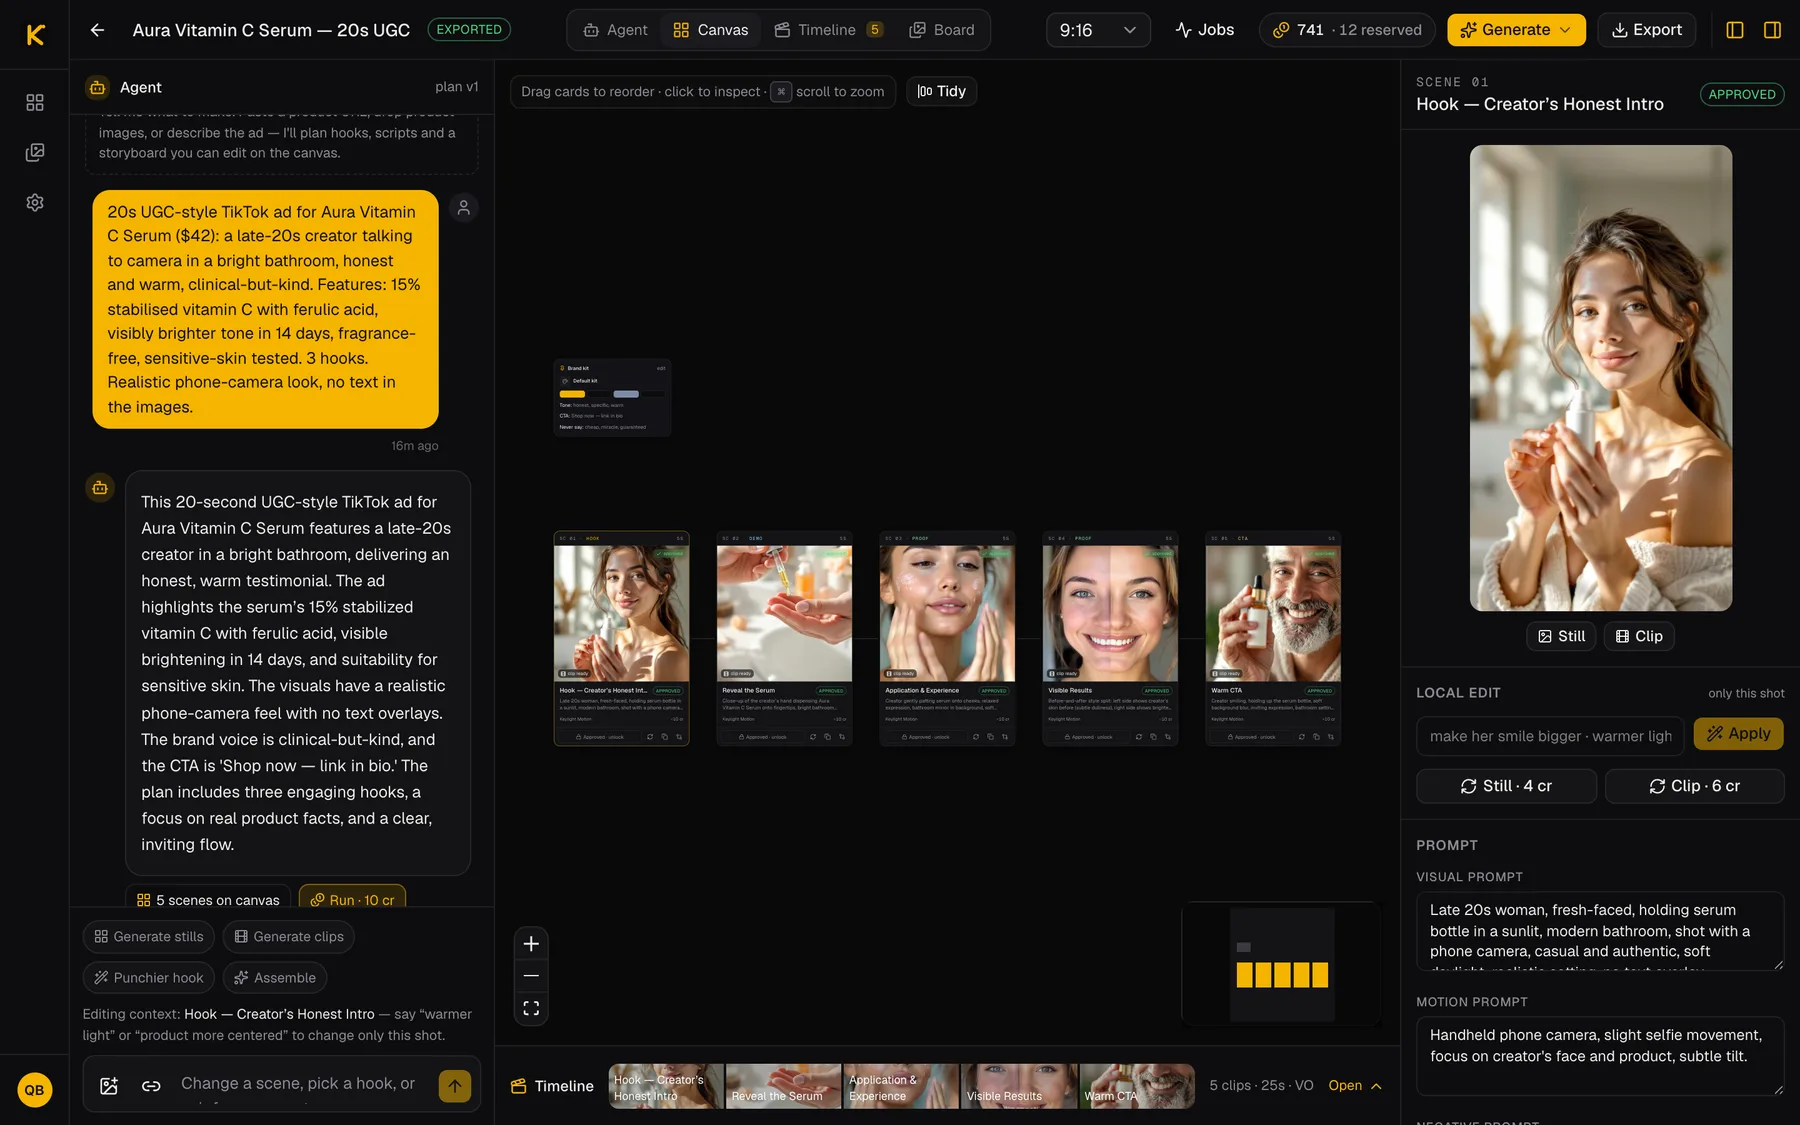Click the K logo at top left

click(x=35, y=35)
